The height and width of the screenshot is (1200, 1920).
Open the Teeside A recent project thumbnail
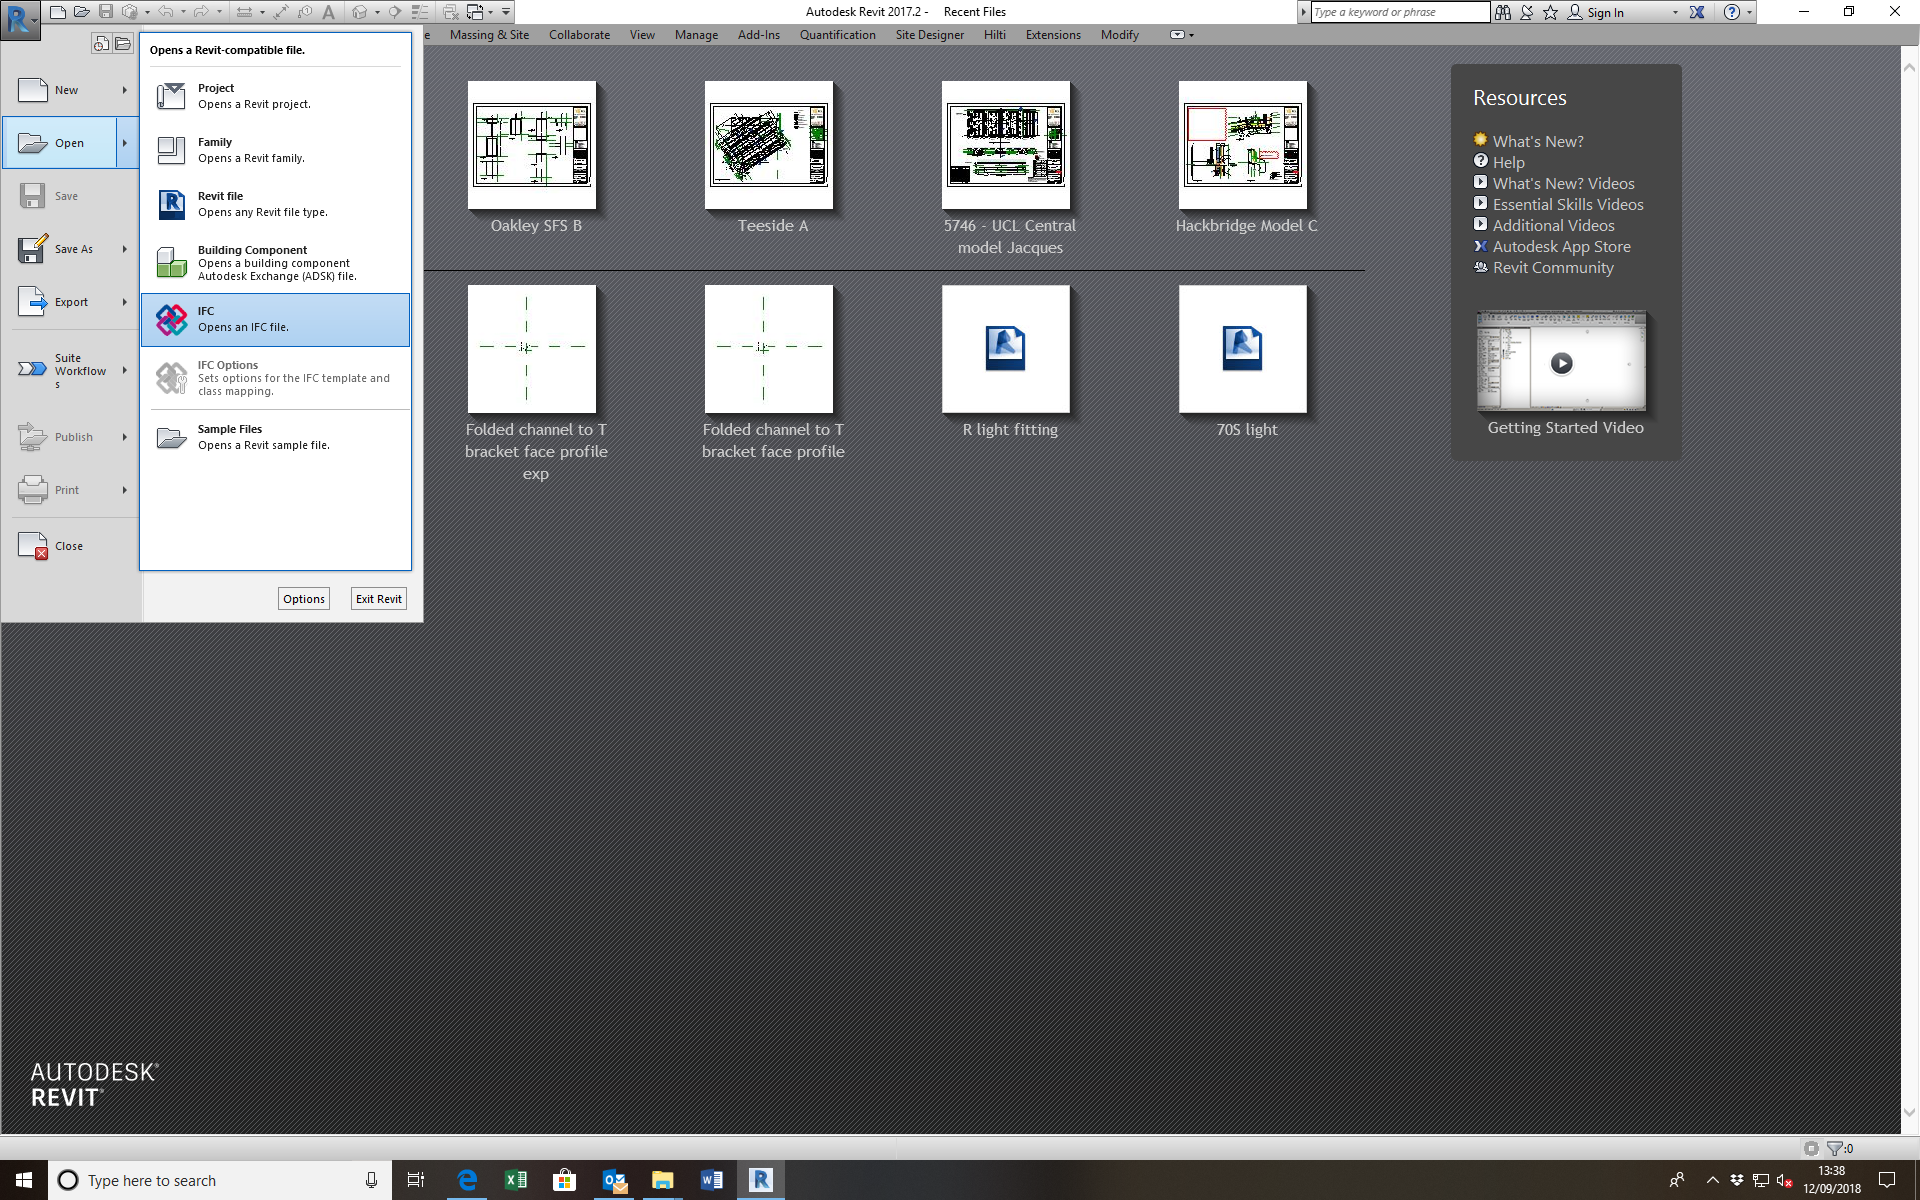[769, 145]
